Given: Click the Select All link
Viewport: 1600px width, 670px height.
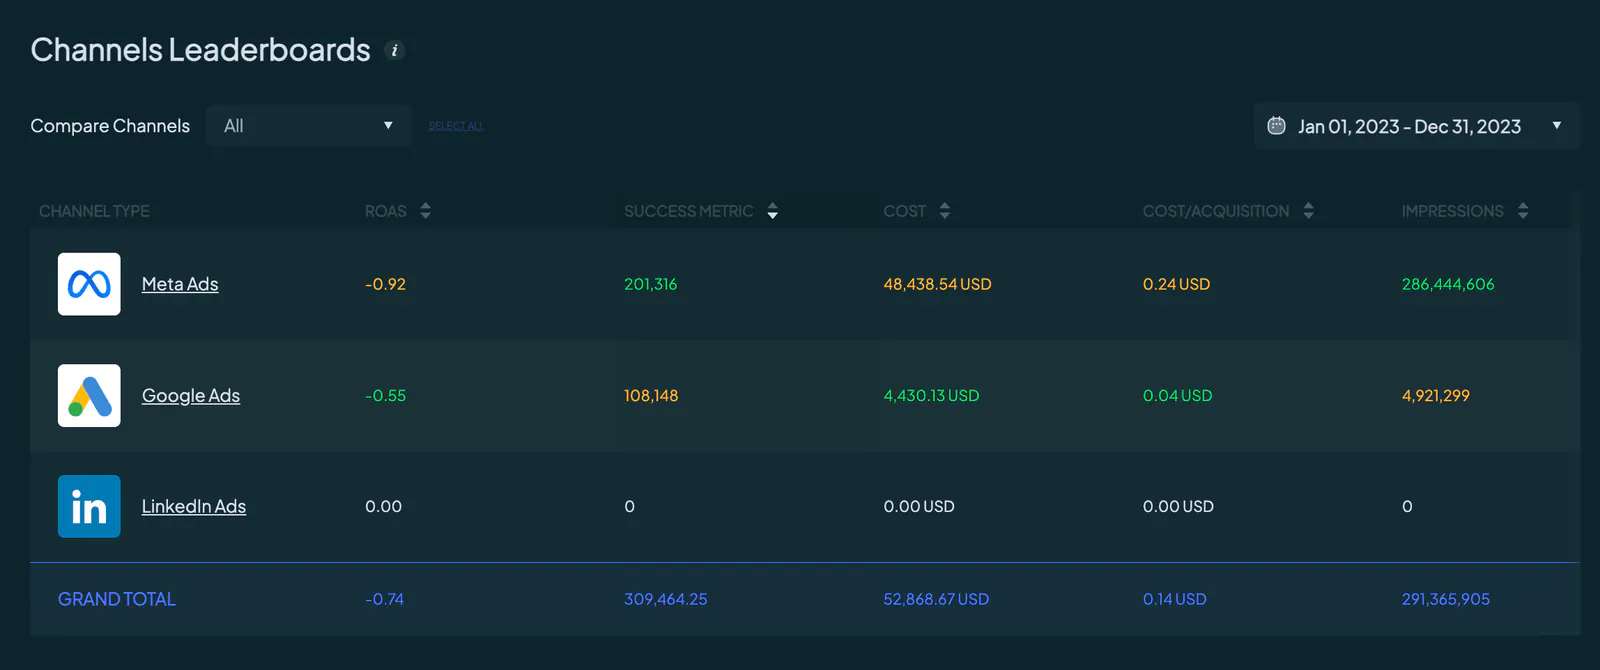Looking at the screenshot, I should (456, 126).
